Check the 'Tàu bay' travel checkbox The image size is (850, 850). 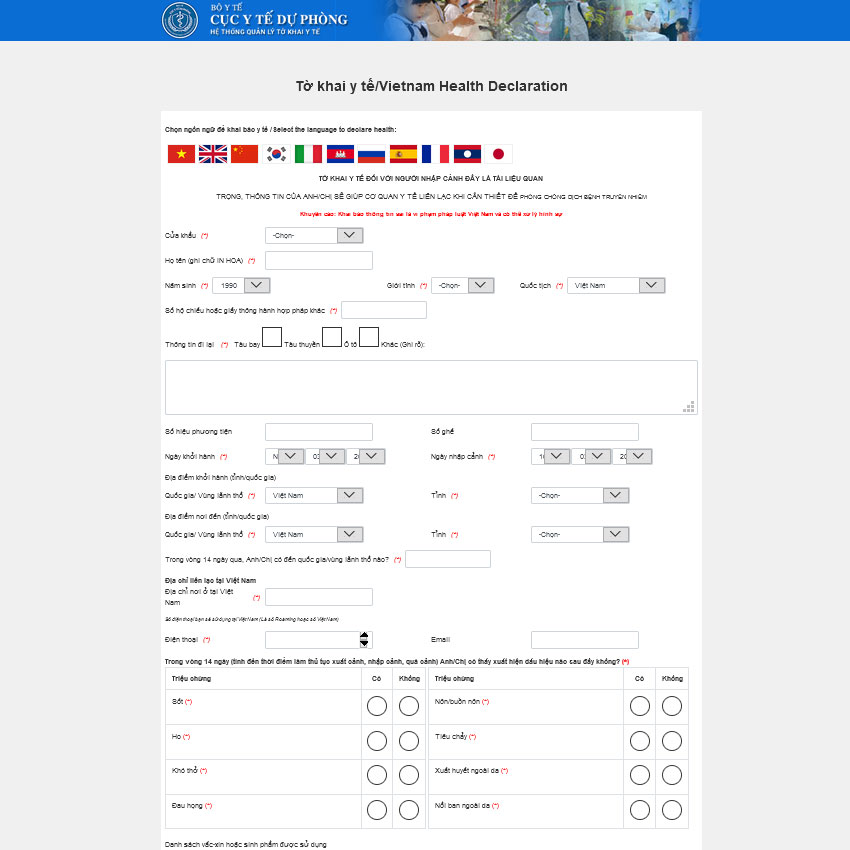click(272, 338)
